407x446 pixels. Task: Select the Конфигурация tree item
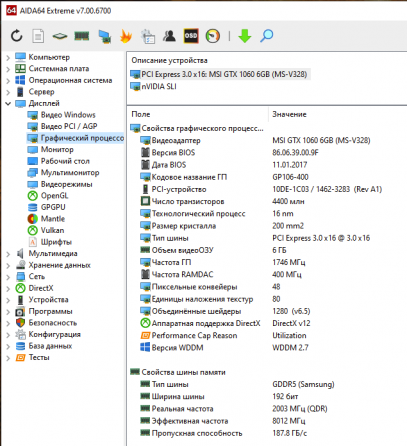(48, 335)
